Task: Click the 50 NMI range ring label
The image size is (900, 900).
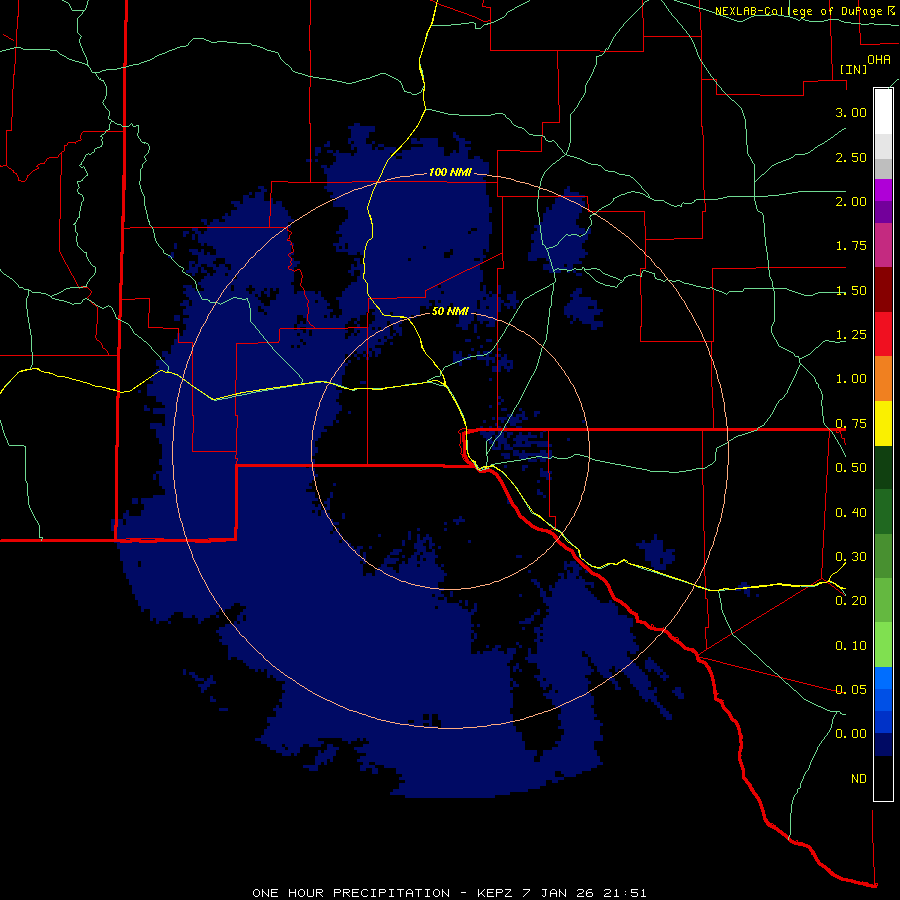Action: 450,311
